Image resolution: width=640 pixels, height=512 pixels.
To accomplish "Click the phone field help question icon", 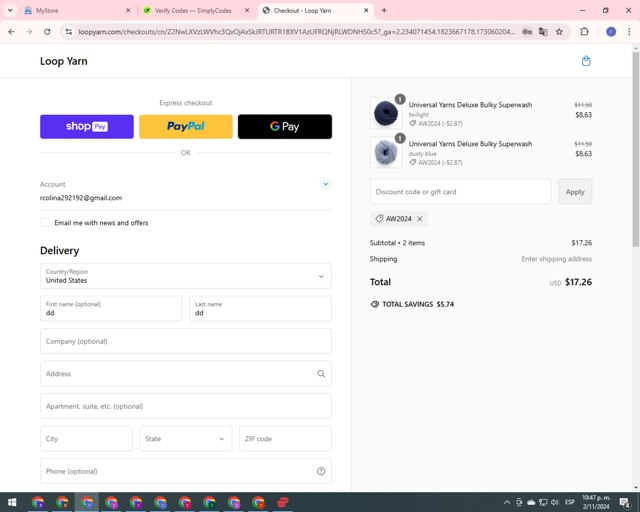I will (x=321, y=471).
